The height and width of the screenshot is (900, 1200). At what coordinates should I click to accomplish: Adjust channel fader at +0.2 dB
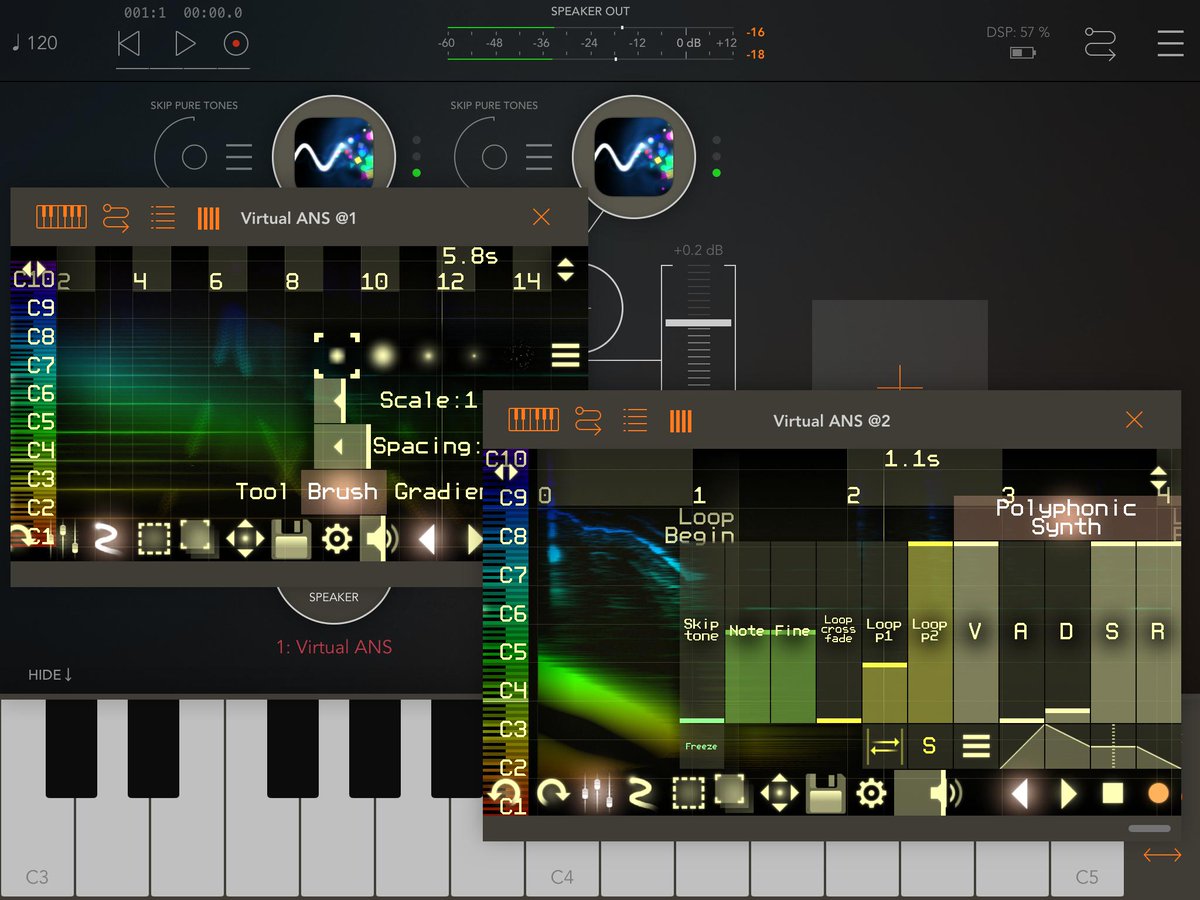(x=698, y=323)
